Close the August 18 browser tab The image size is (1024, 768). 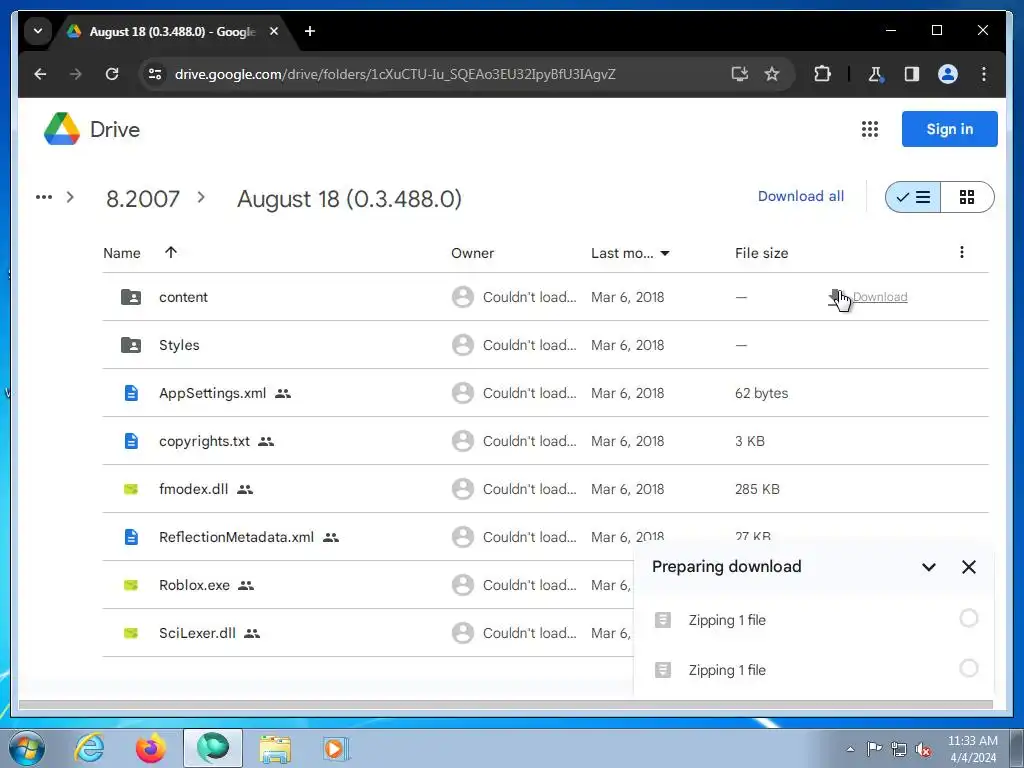tap(274, 31)
